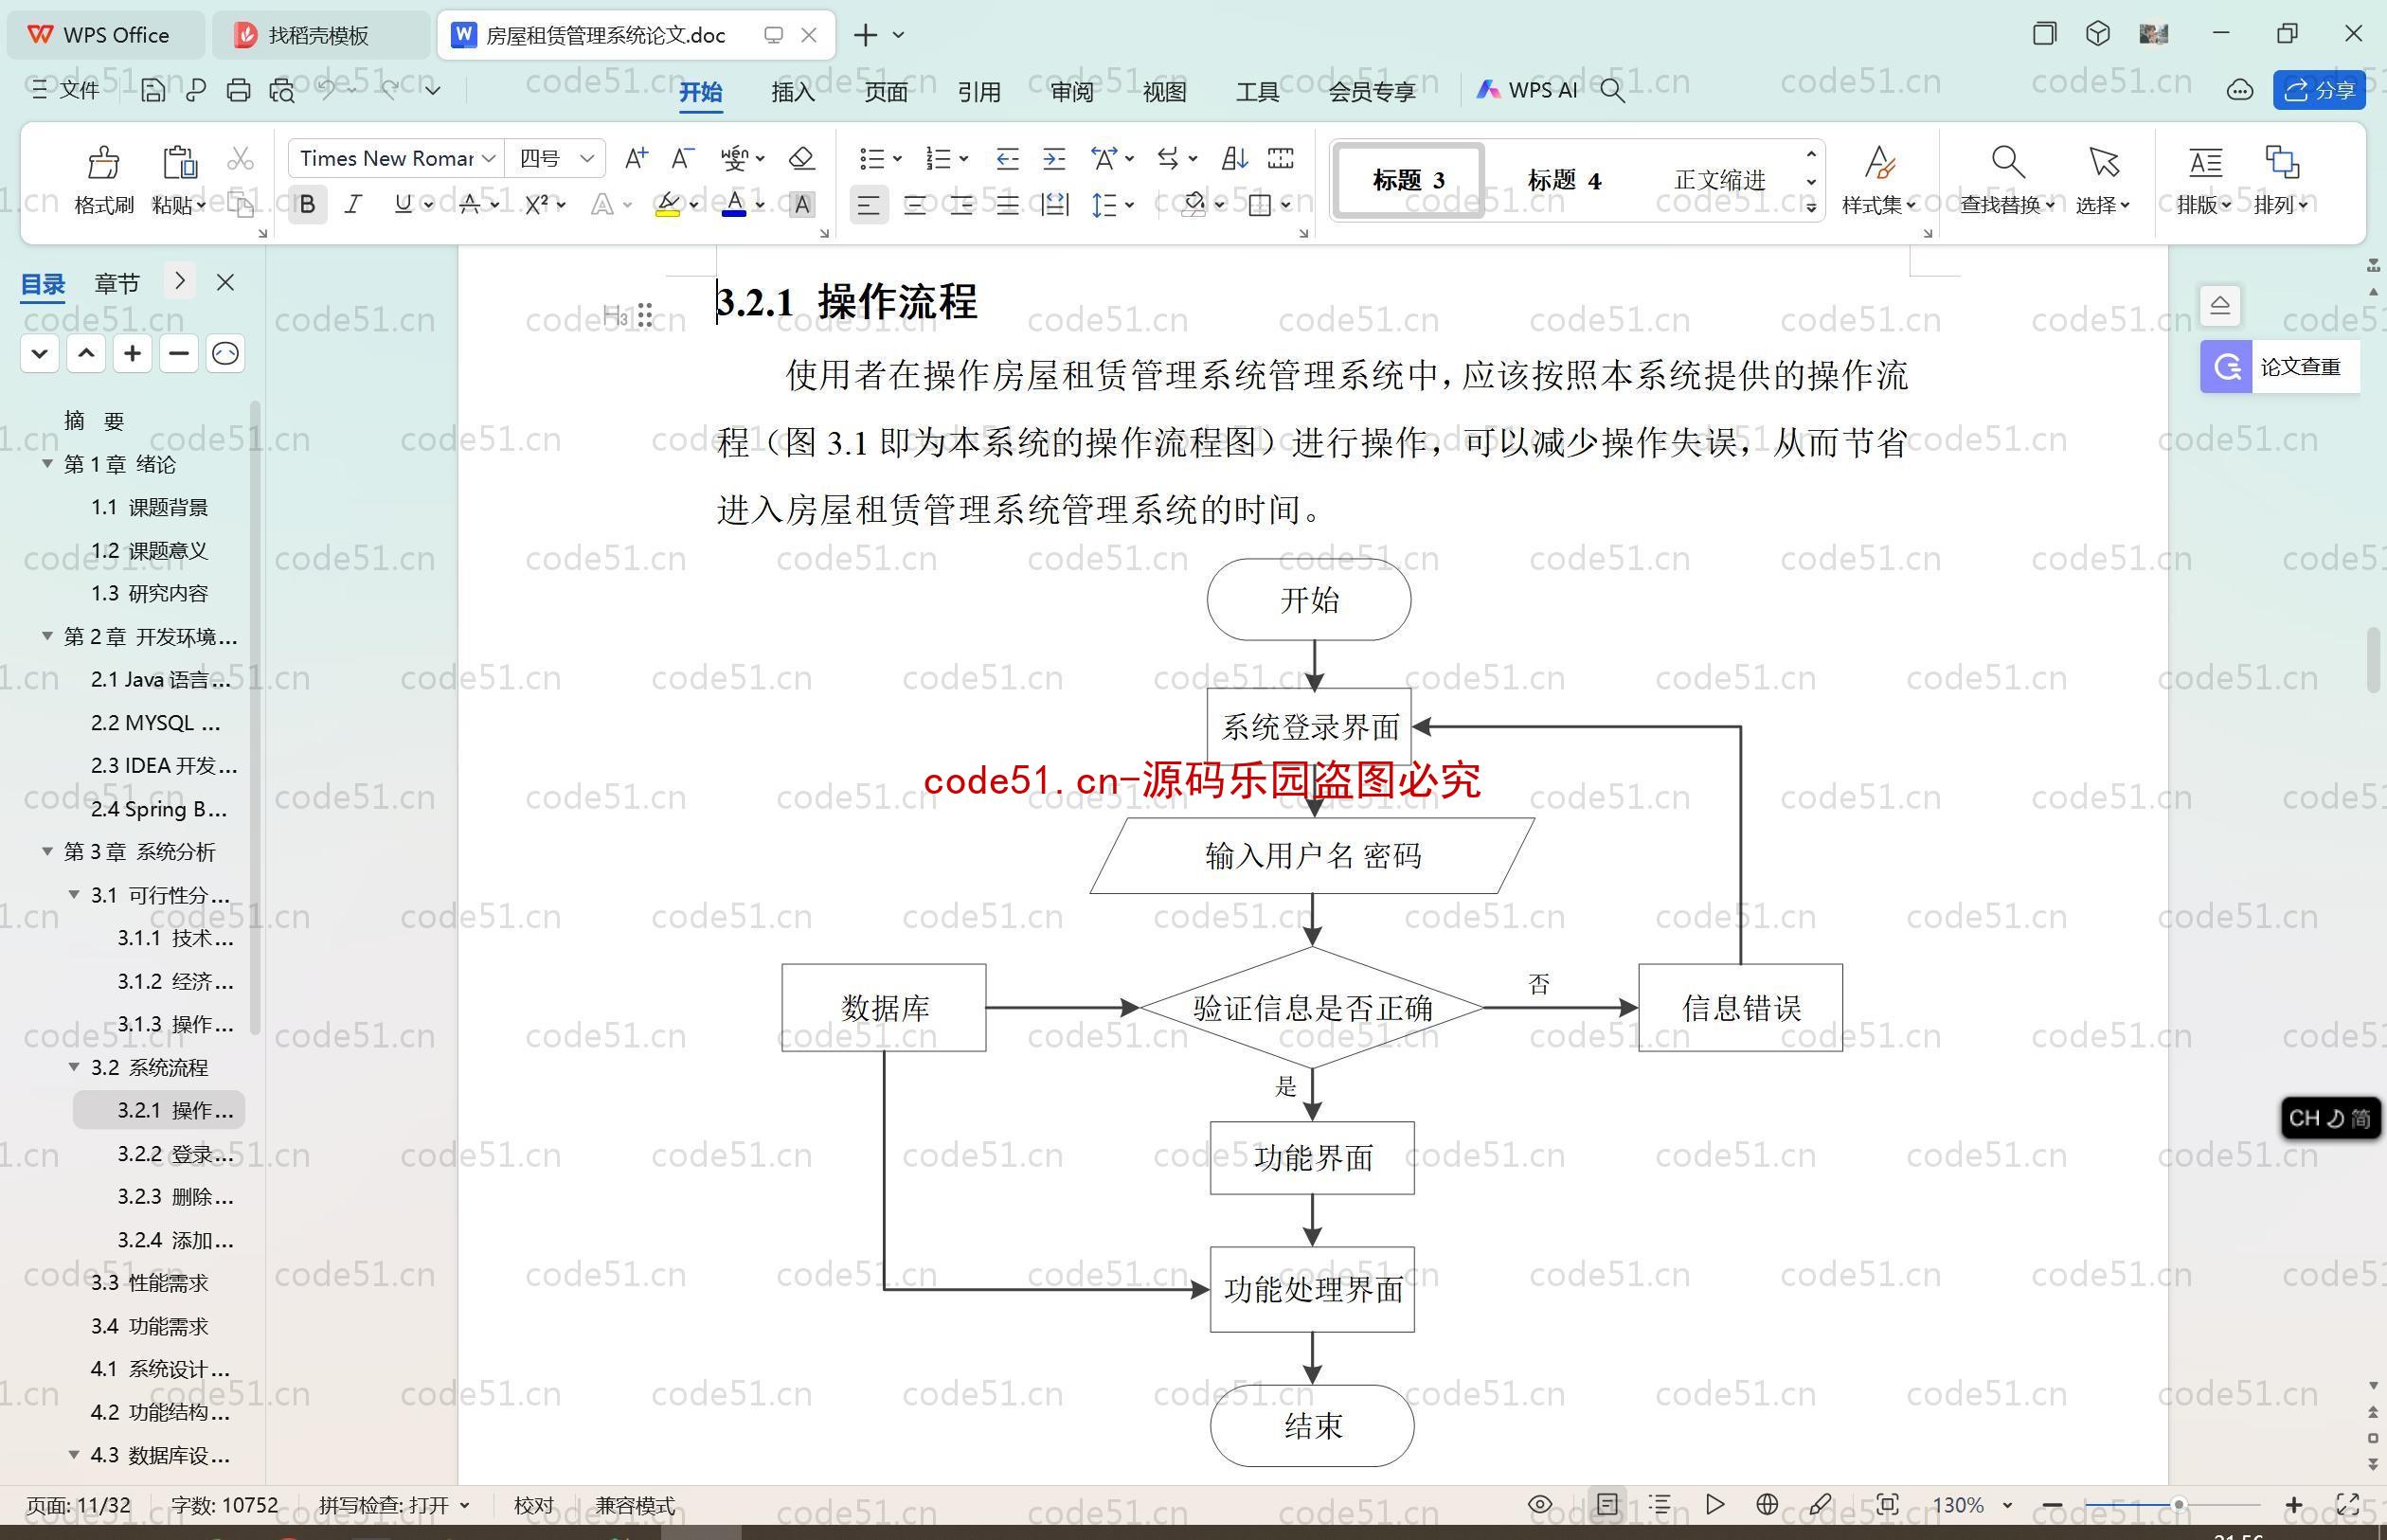The height and width of the screenshot is (1540, 2387).
Task: Click the WPS AI button
Action: 1527,91
